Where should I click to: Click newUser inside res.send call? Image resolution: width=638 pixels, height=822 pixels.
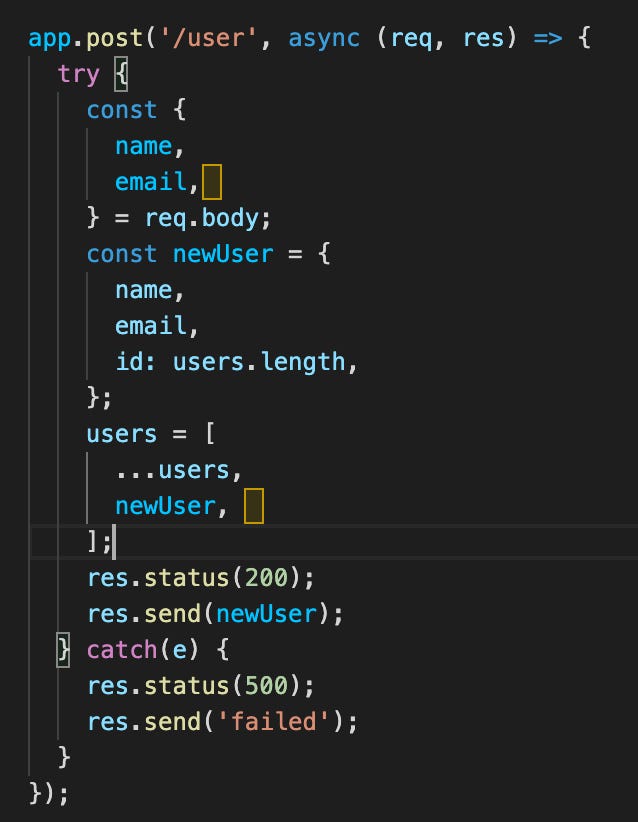click(x=266, y=614)
